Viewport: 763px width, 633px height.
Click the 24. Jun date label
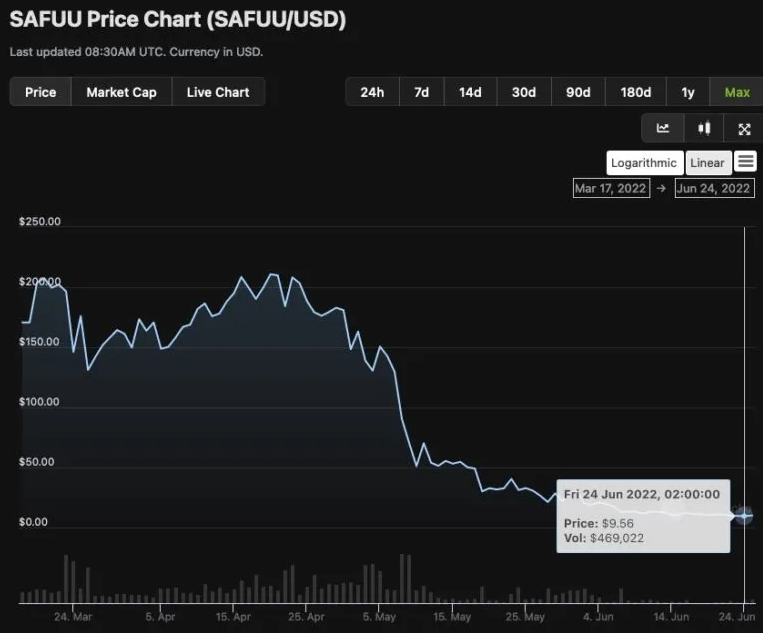[x=737, y=617]
